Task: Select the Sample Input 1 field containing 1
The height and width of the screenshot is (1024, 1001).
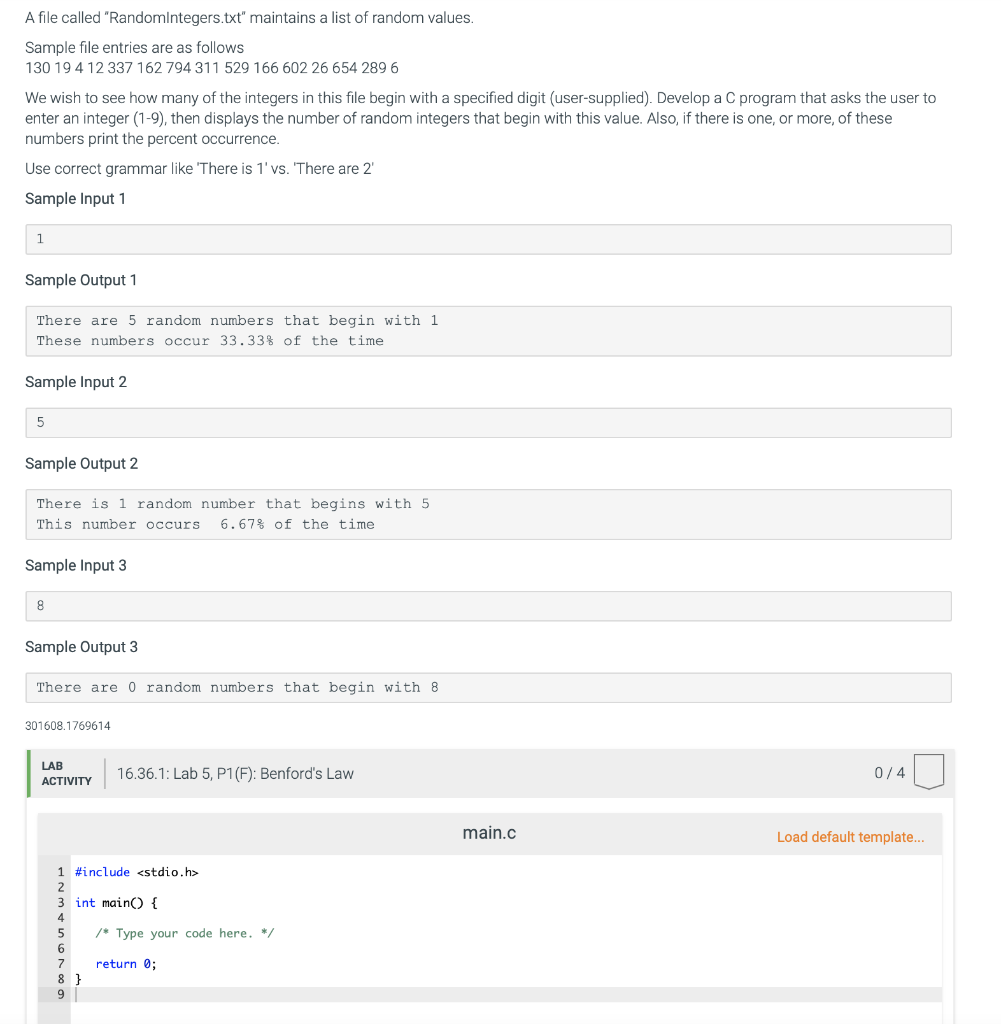Action: [488, 239]
